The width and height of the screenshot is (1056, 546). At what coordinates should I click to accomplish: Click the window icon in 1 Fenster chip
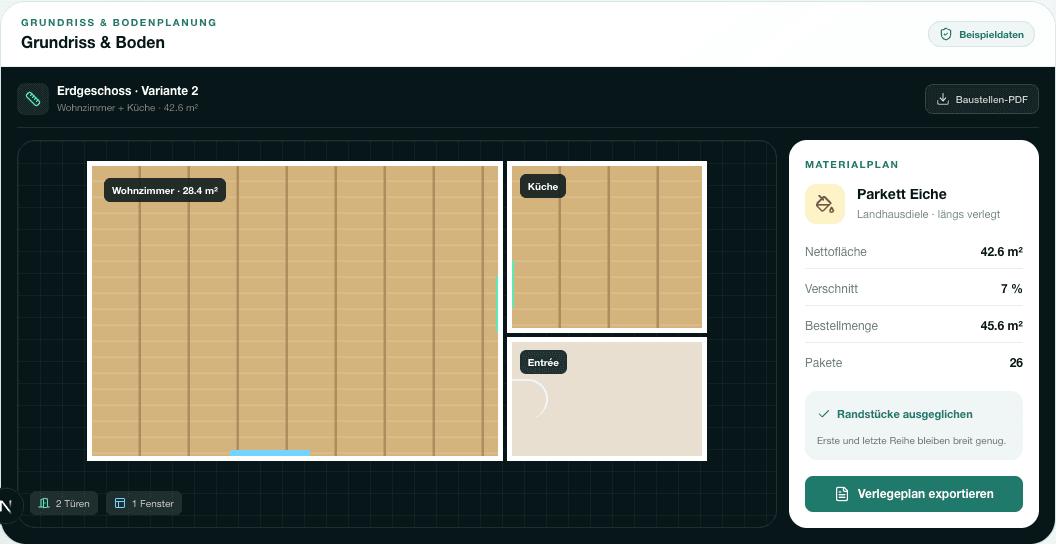click(x=120, y=504)
